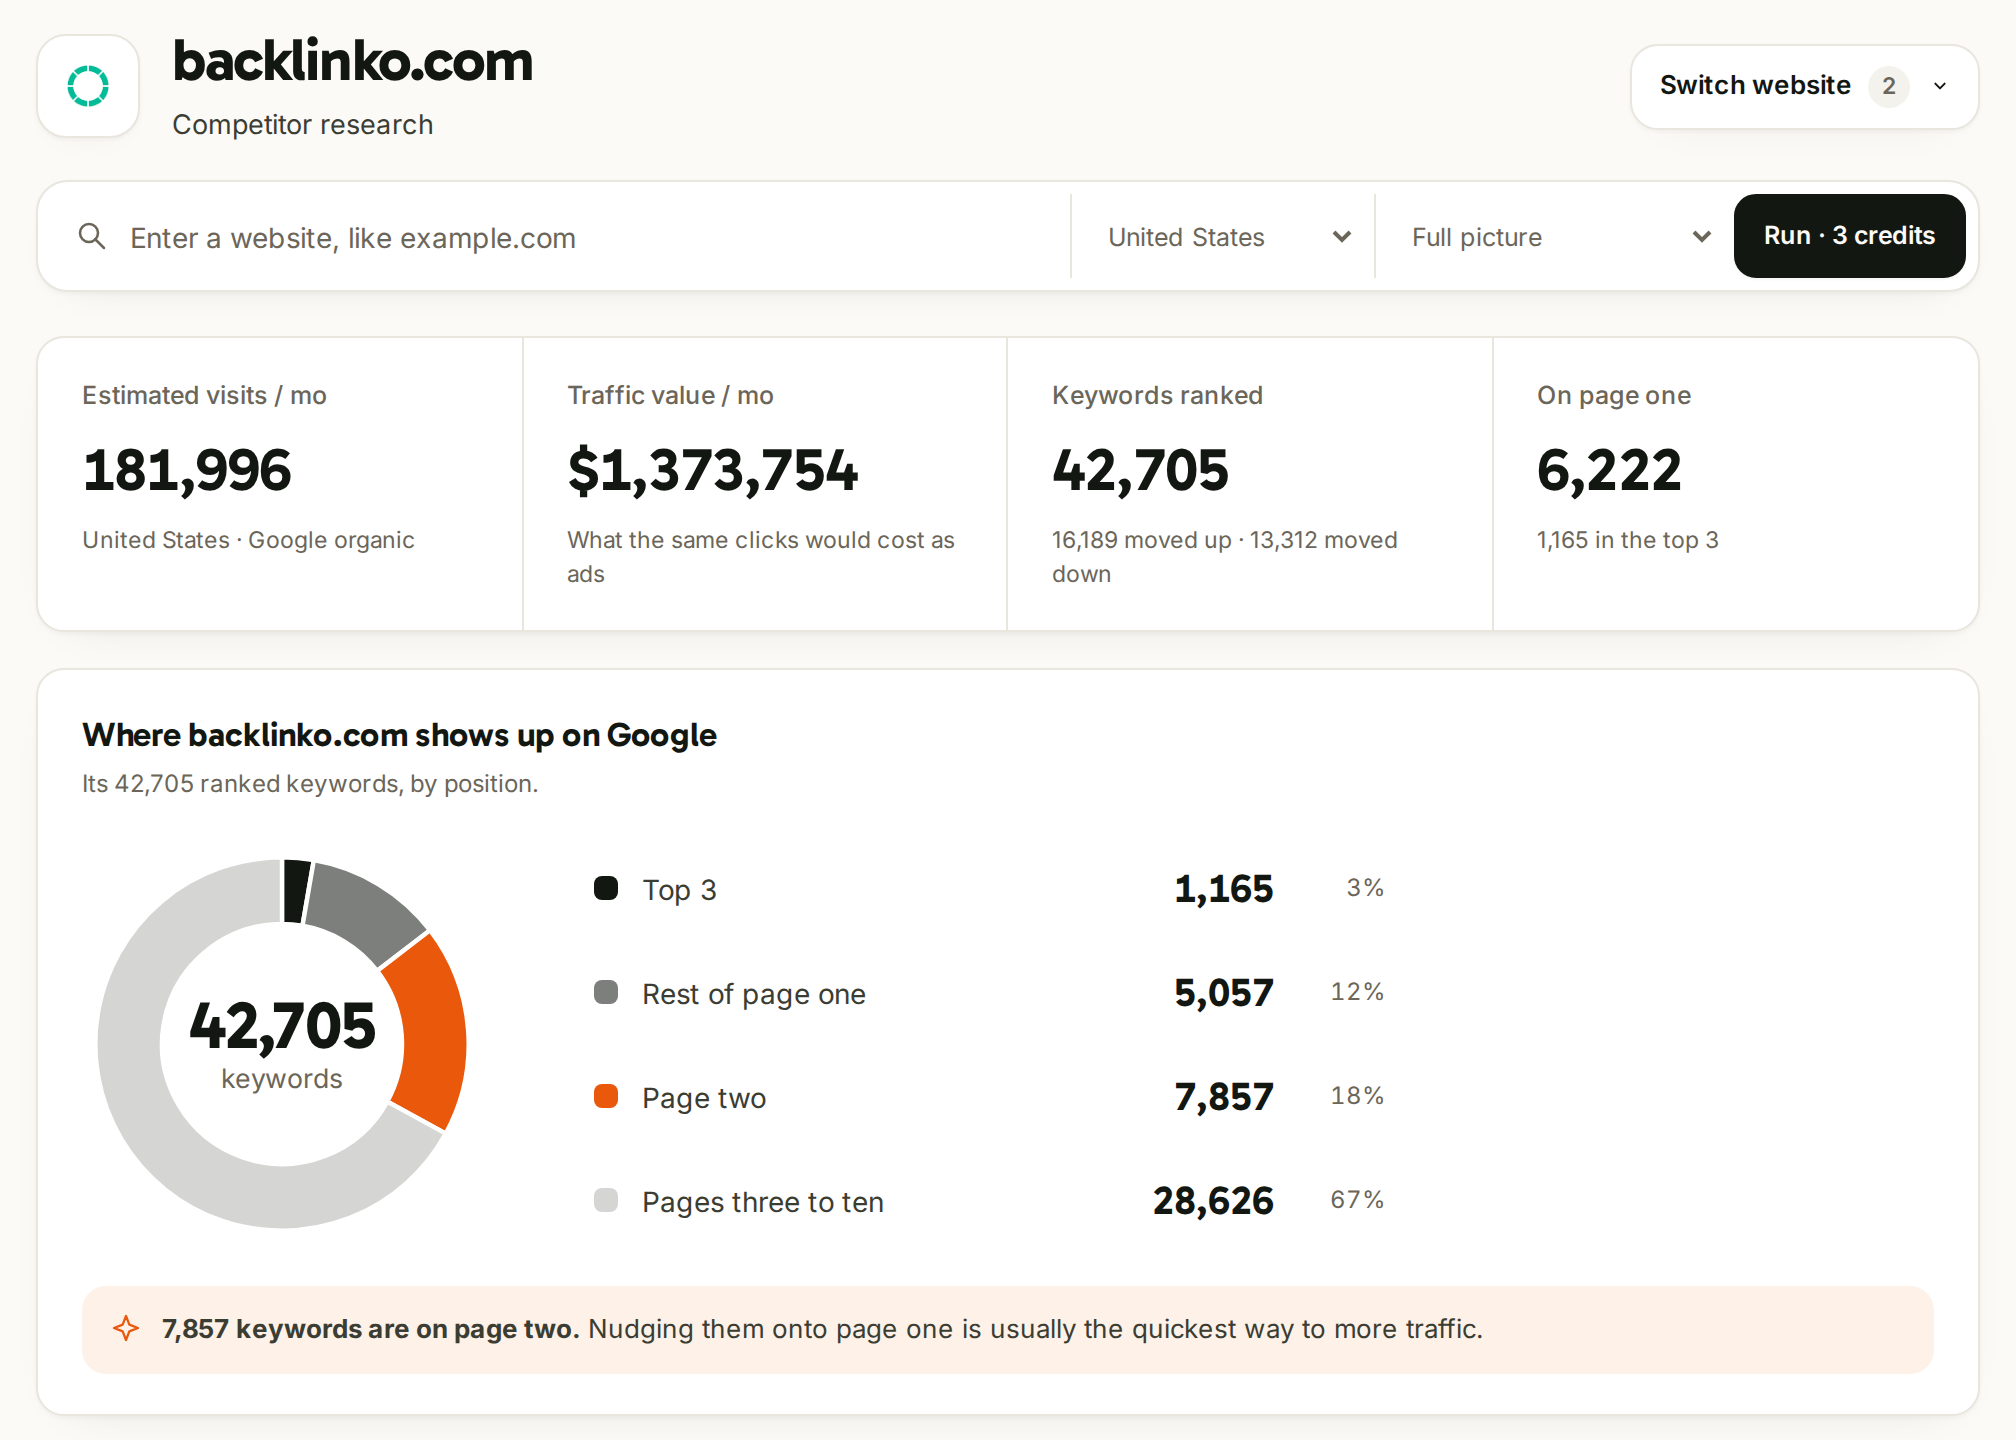Click the '1,165 in the top 3' note

[1628, 540]
